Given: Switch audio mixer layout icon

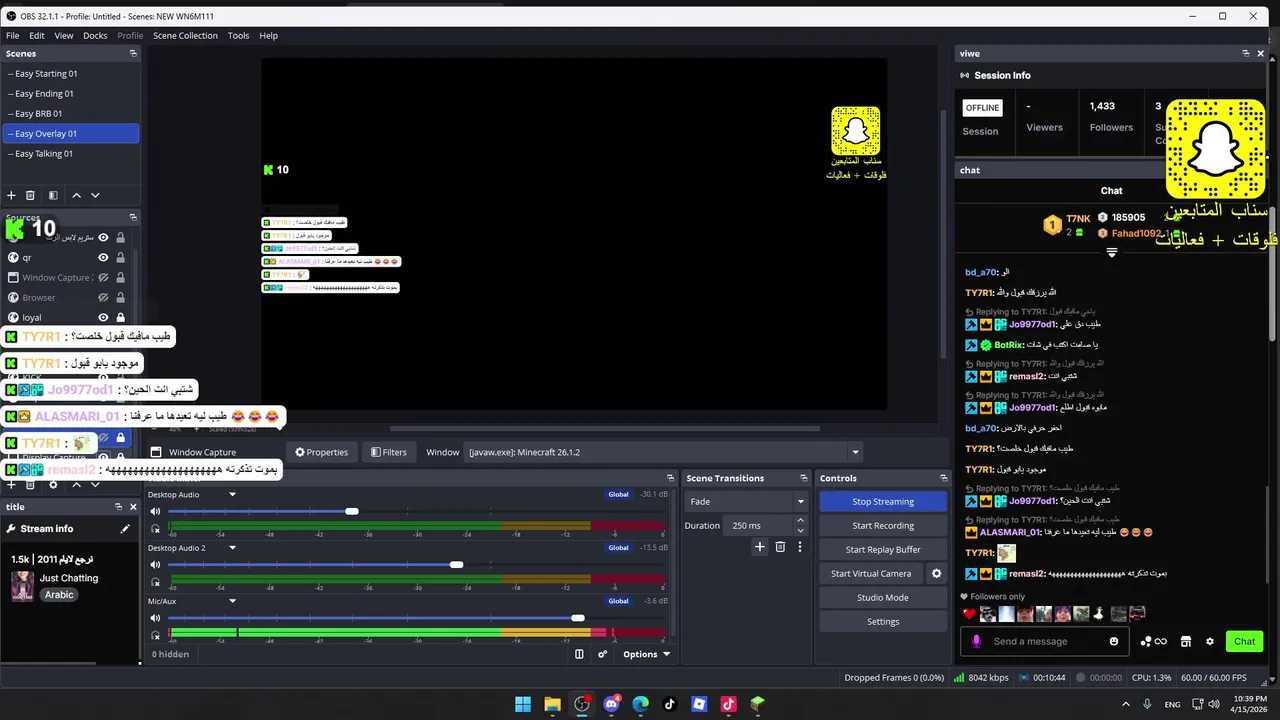Looking at the screenshot, I should coord(579,654).
